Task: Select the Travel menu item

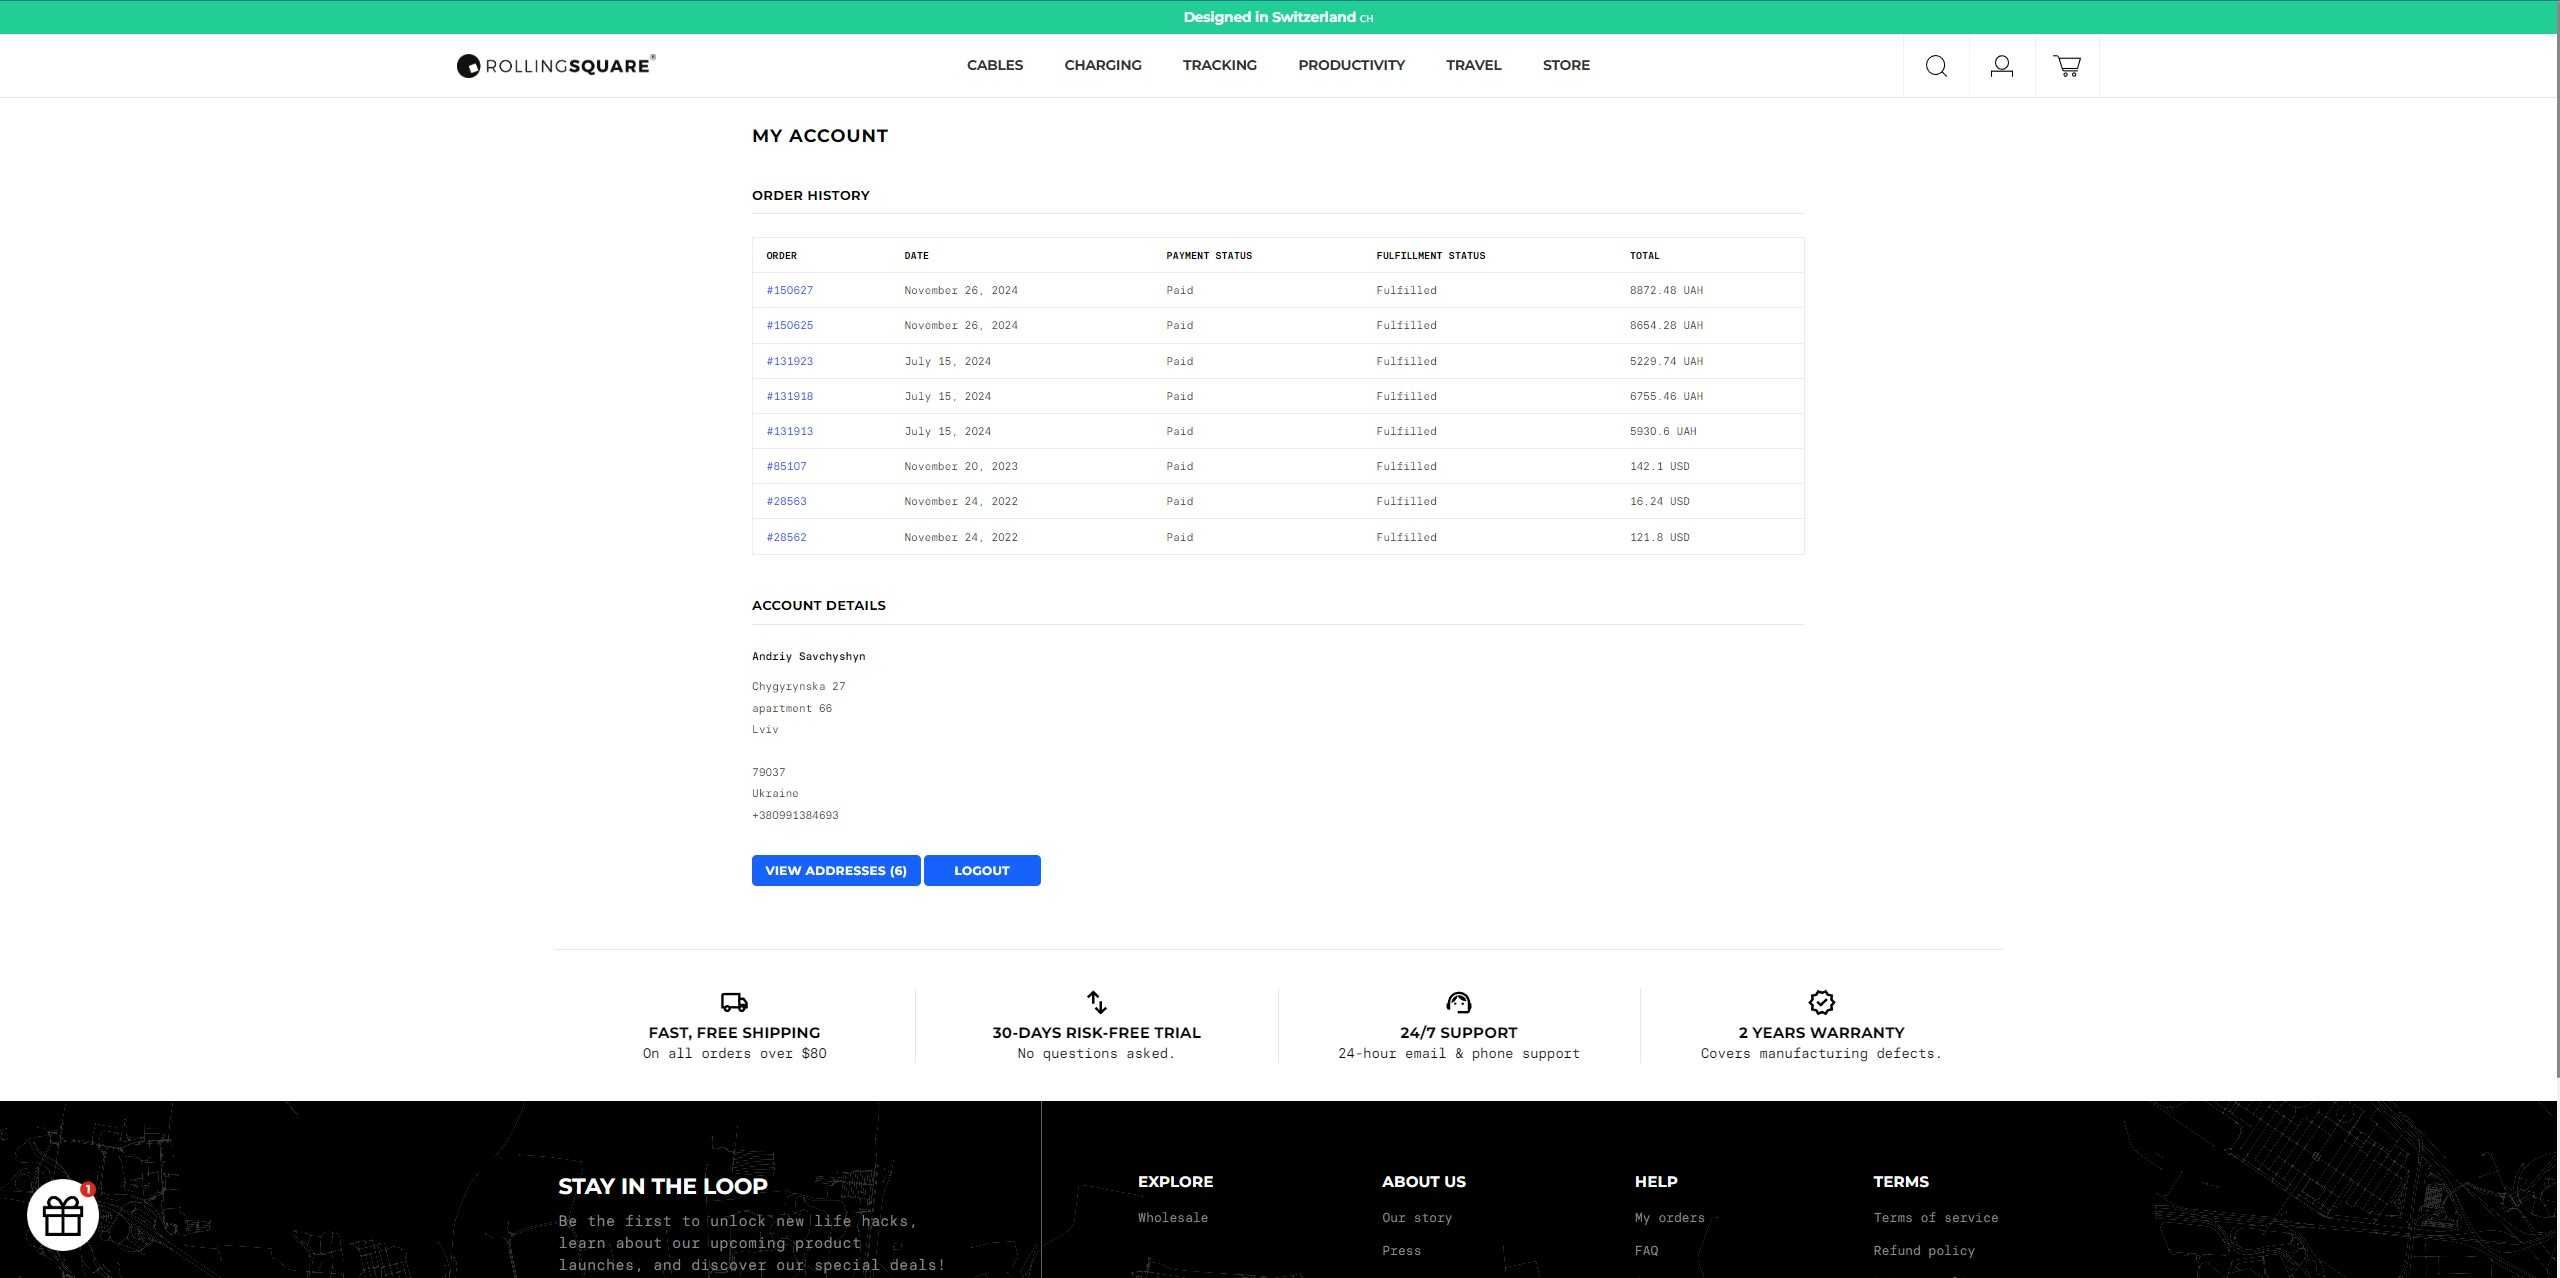Action: 1473,65
